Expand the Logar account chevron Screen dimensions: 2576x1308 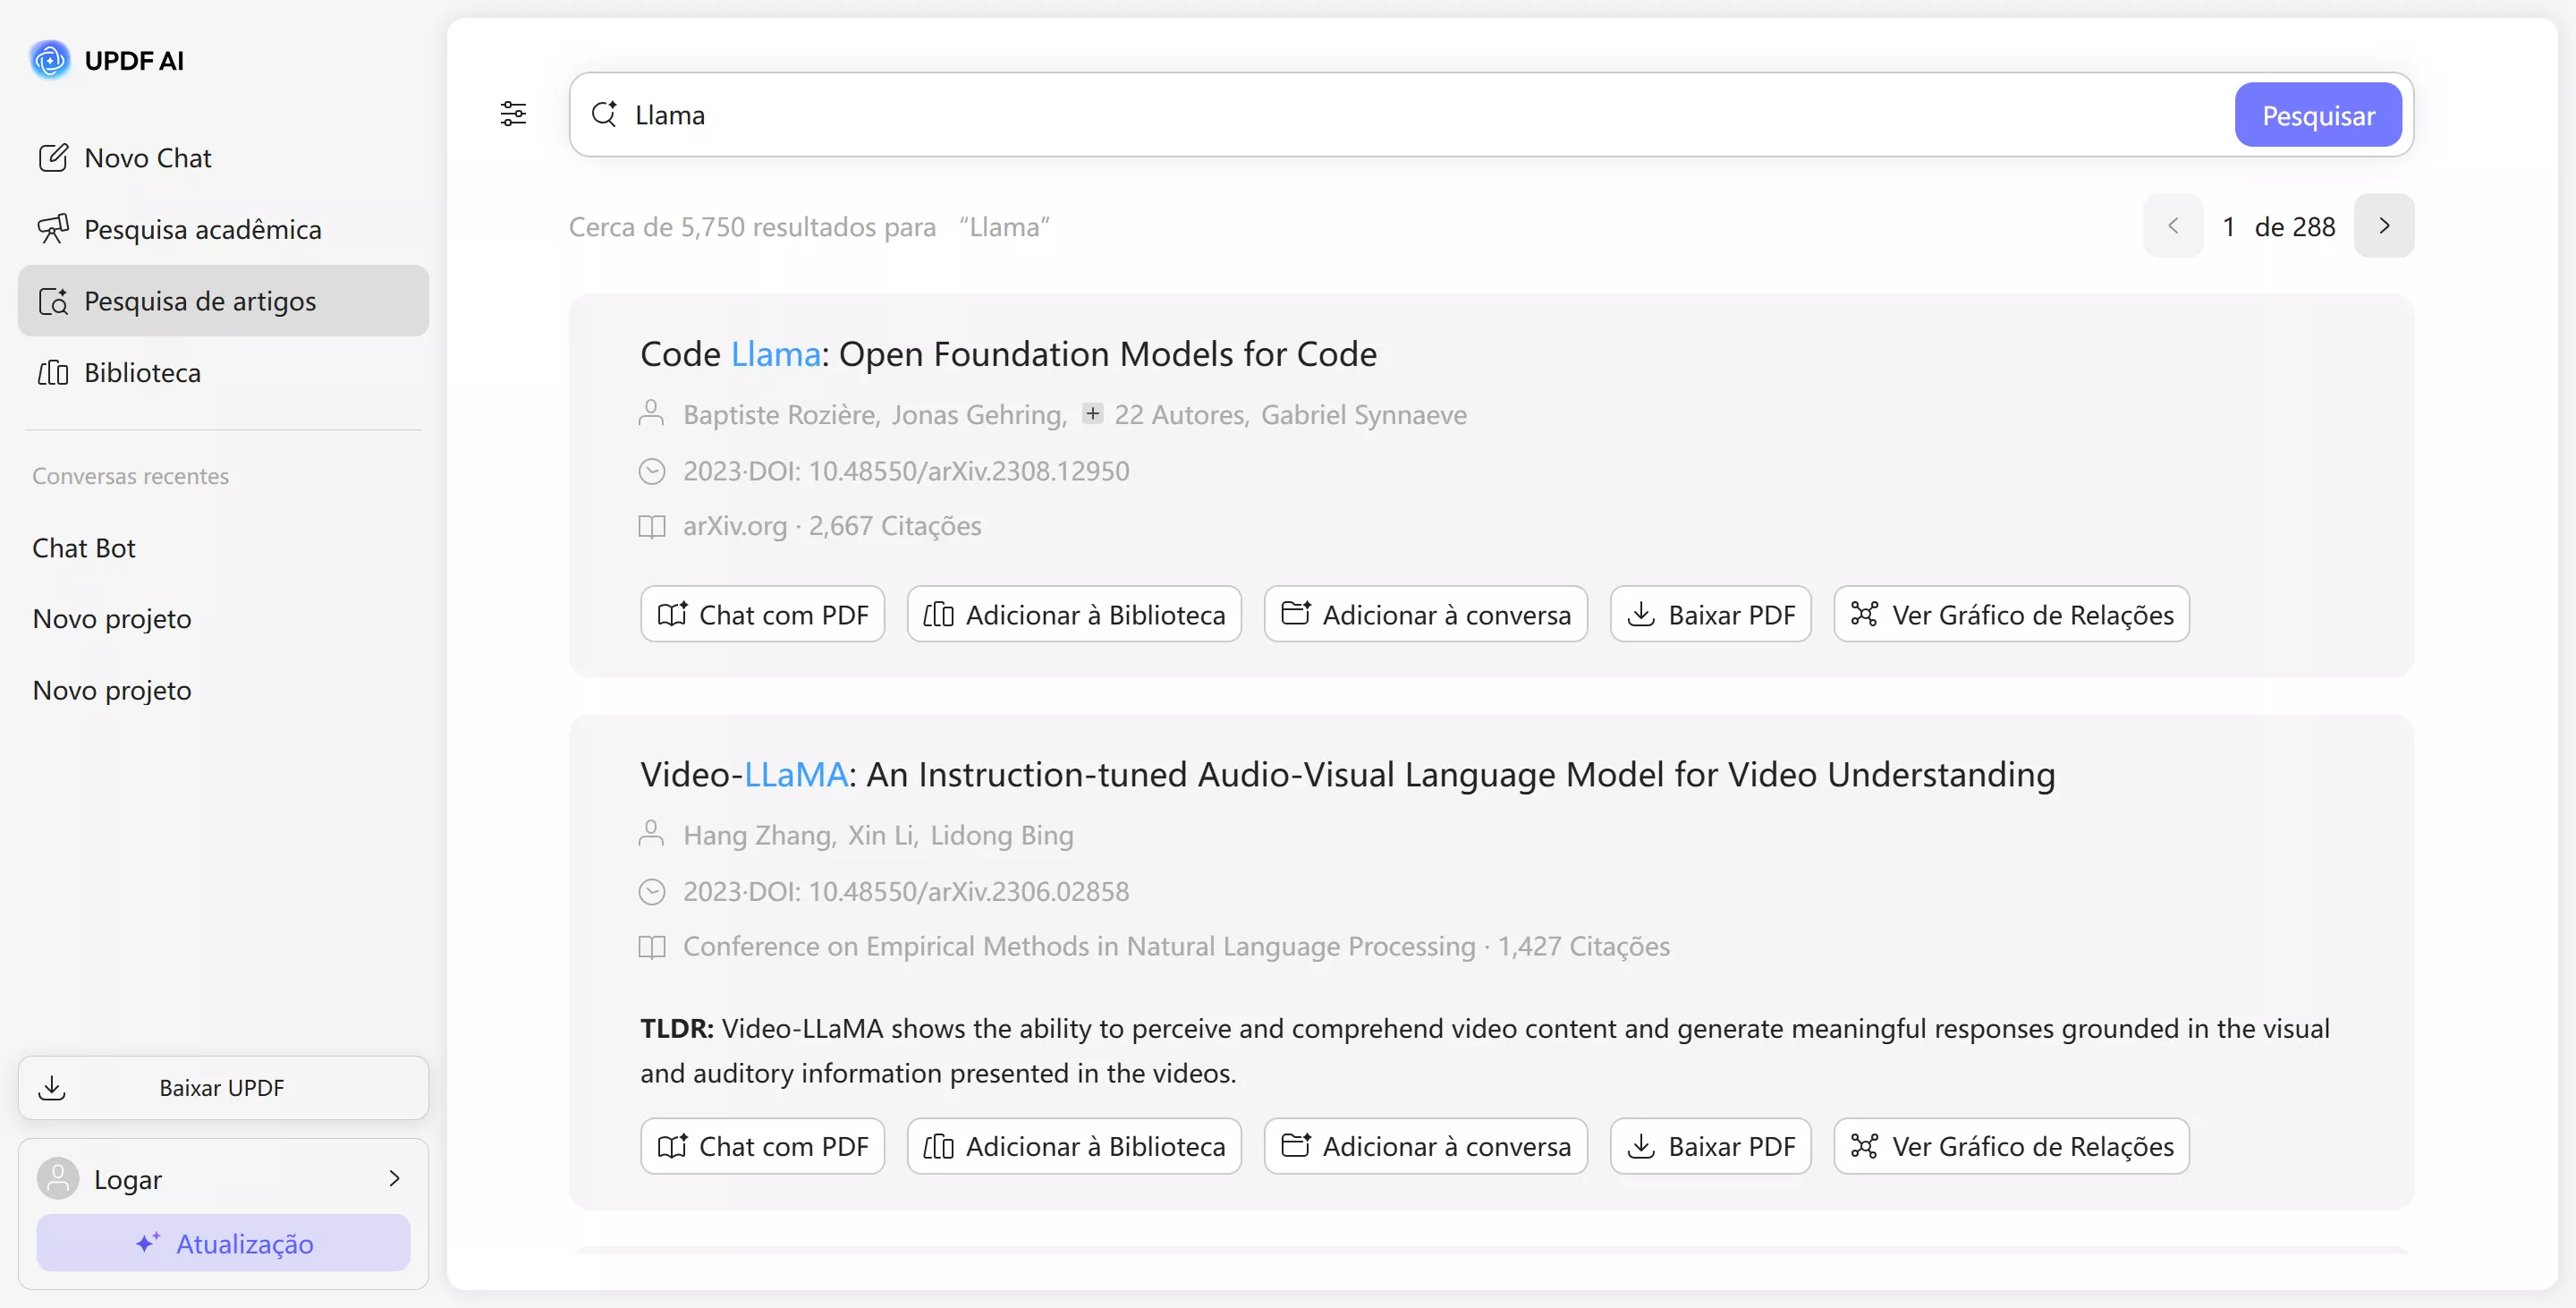coord(394,1179)
